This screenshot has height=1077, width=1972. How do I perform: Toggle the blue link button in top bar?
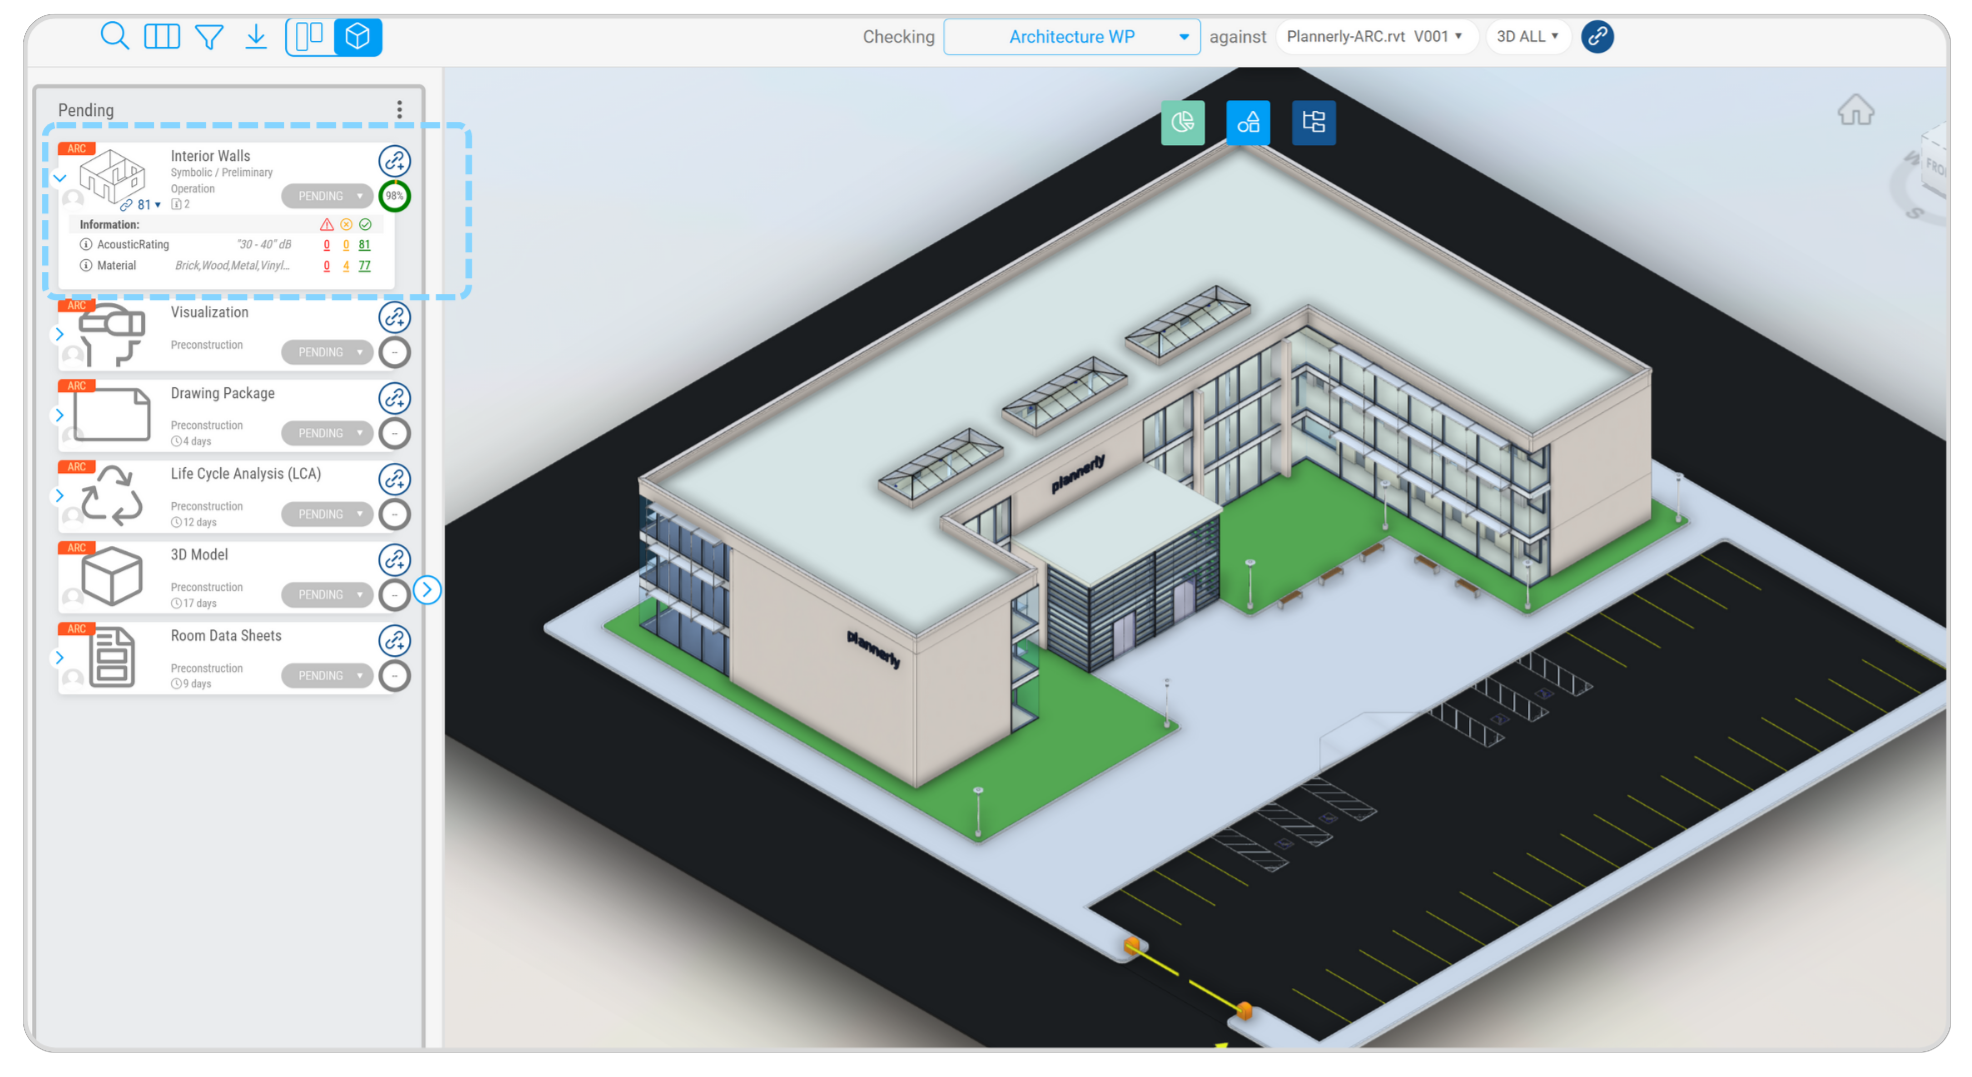coord(1597,37)
